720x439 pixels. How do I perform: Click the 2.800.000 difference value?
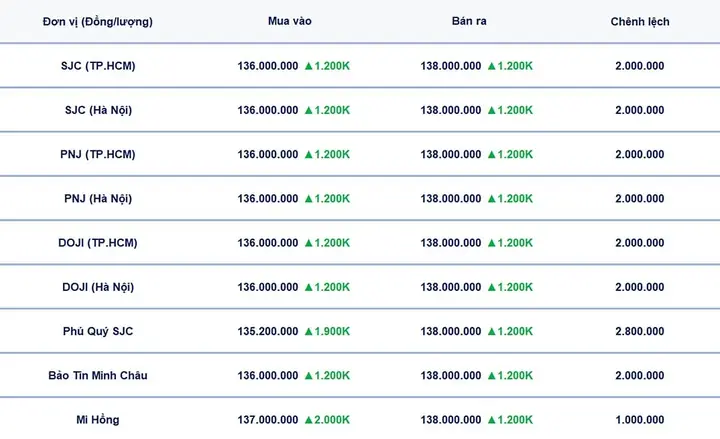tap(640, 332)
